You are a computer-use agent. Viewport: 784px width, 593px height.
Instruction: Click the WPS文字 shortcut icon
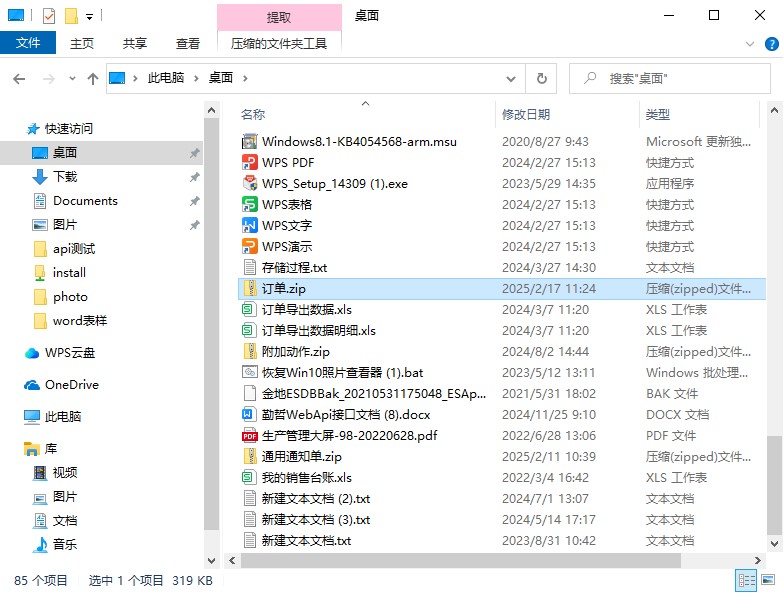(x=250, y=226)
